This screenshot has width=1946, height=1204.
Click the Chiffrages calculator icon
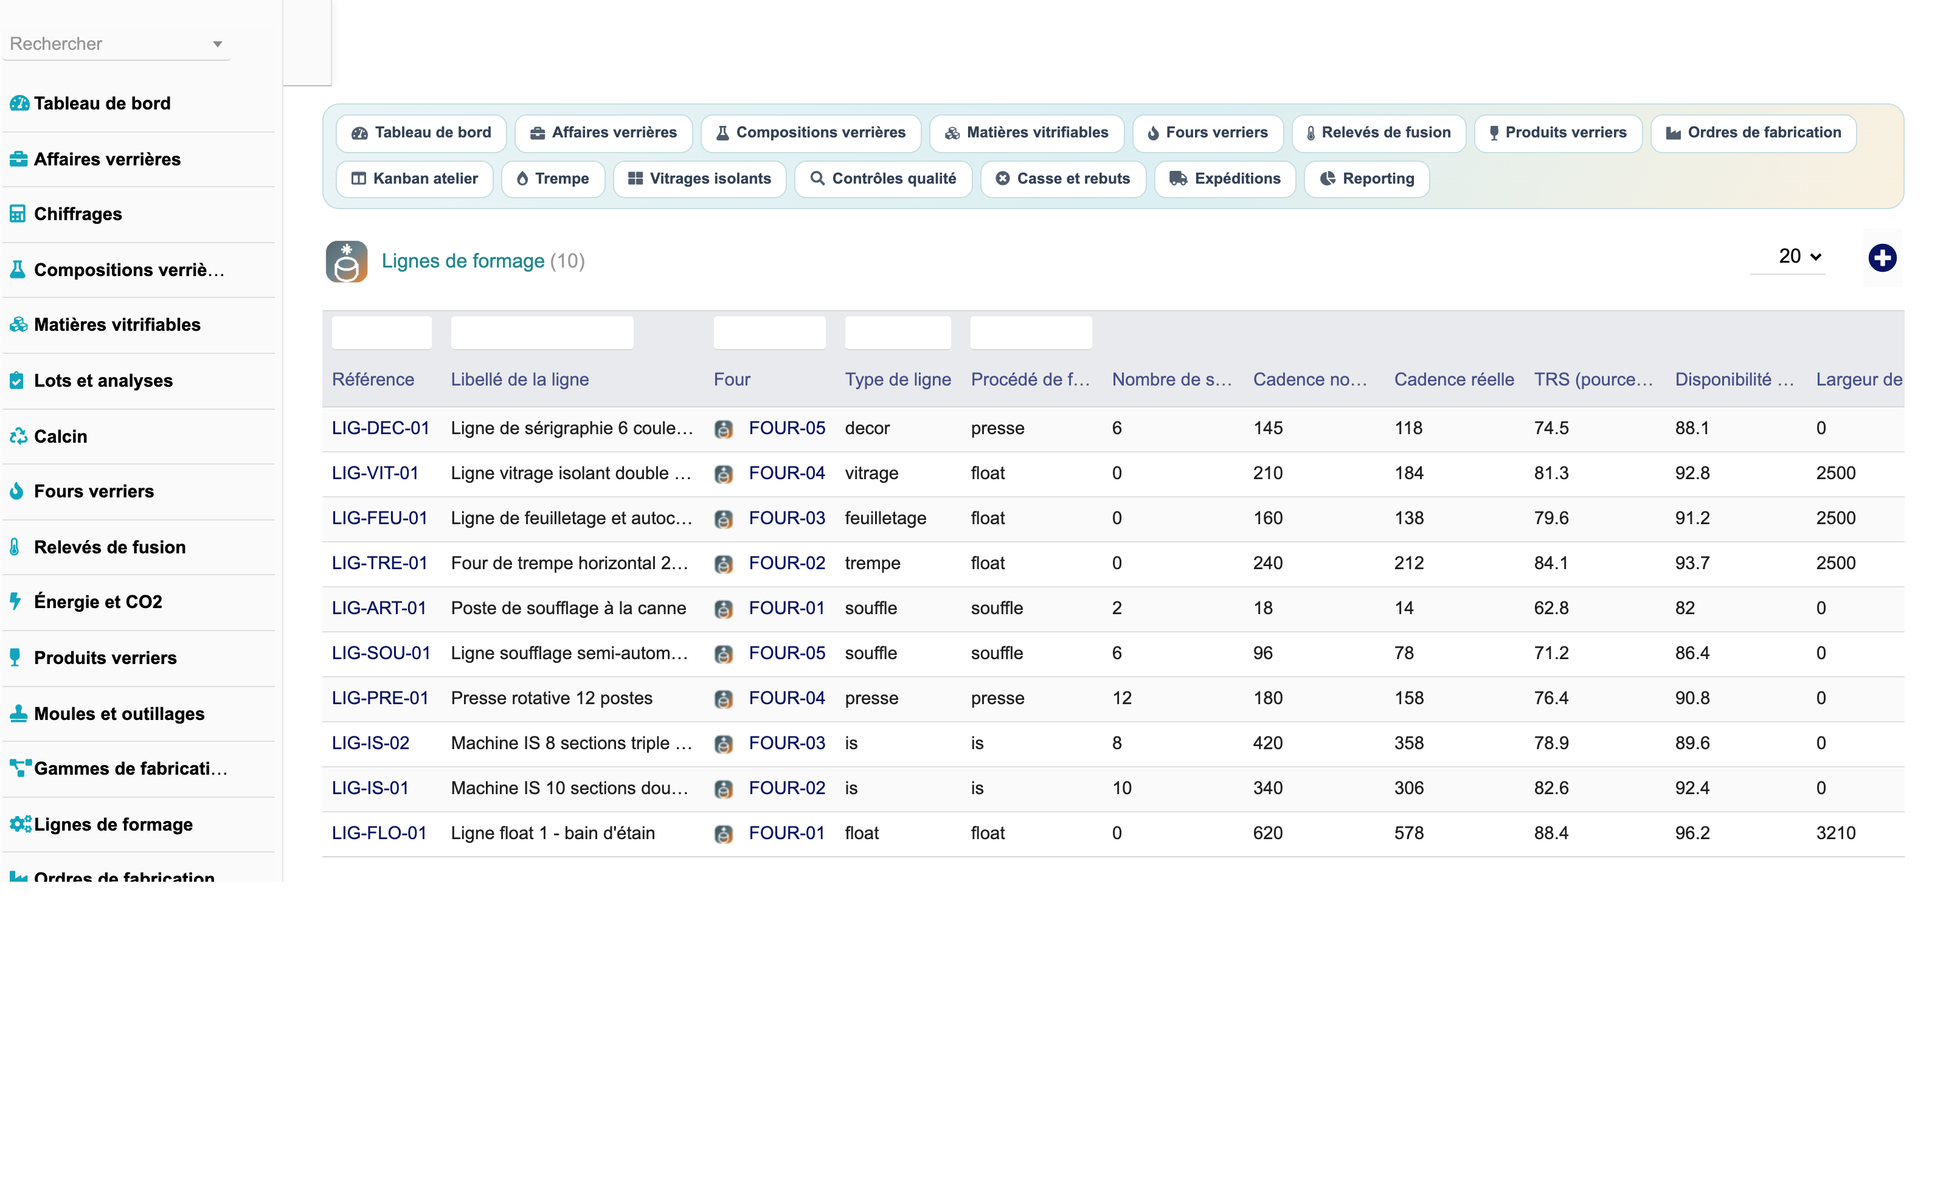point(18,214)
